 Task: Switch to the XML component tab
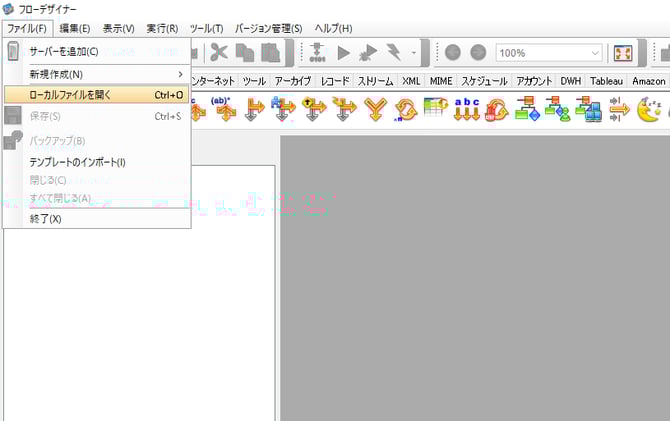411,81
